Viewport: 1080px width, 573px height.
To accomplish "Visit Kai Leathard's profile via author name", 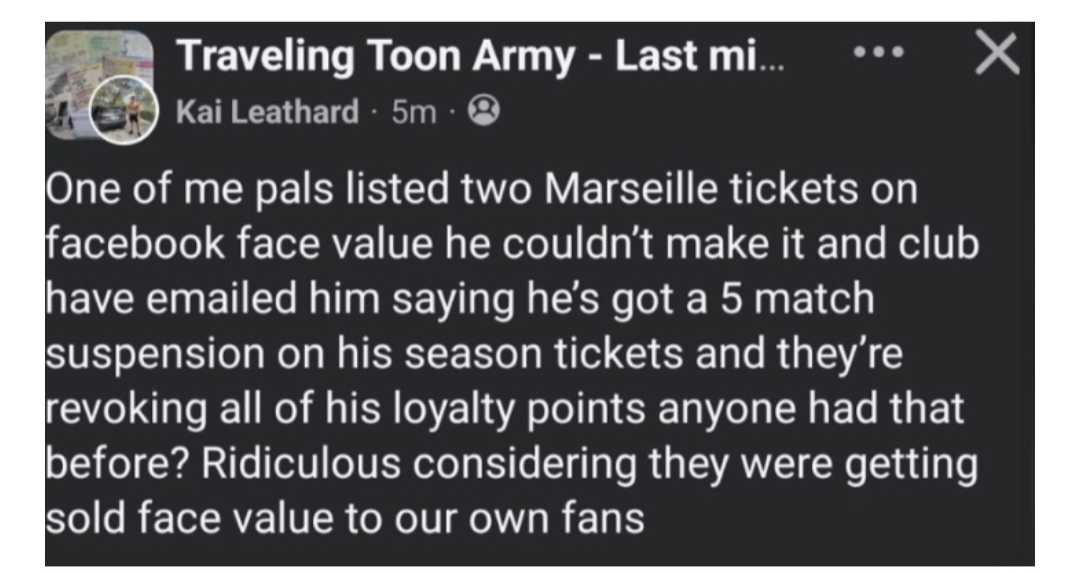I will [x=267, y=113].
